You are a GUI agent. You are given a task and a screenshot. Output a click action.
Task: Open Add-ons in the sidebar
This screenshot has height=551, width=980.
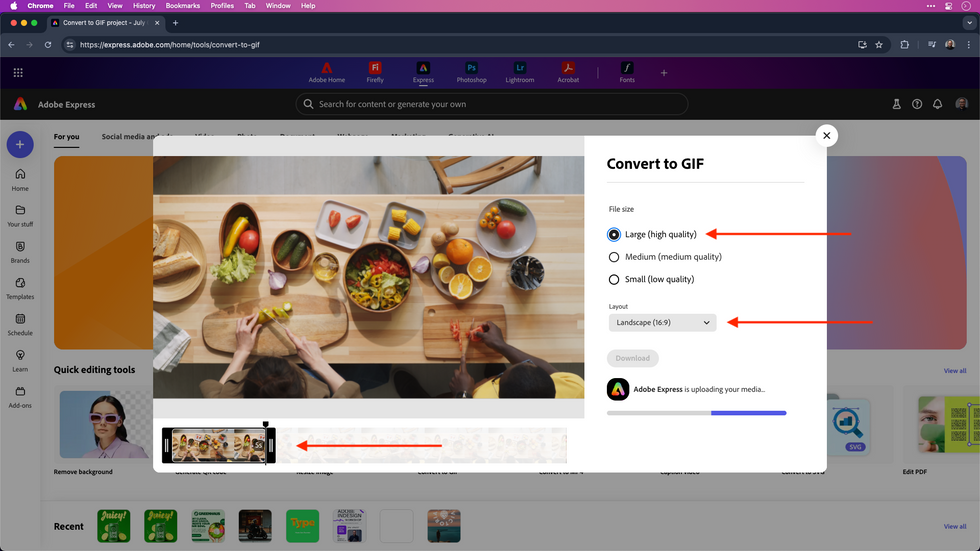coord(20,397)
